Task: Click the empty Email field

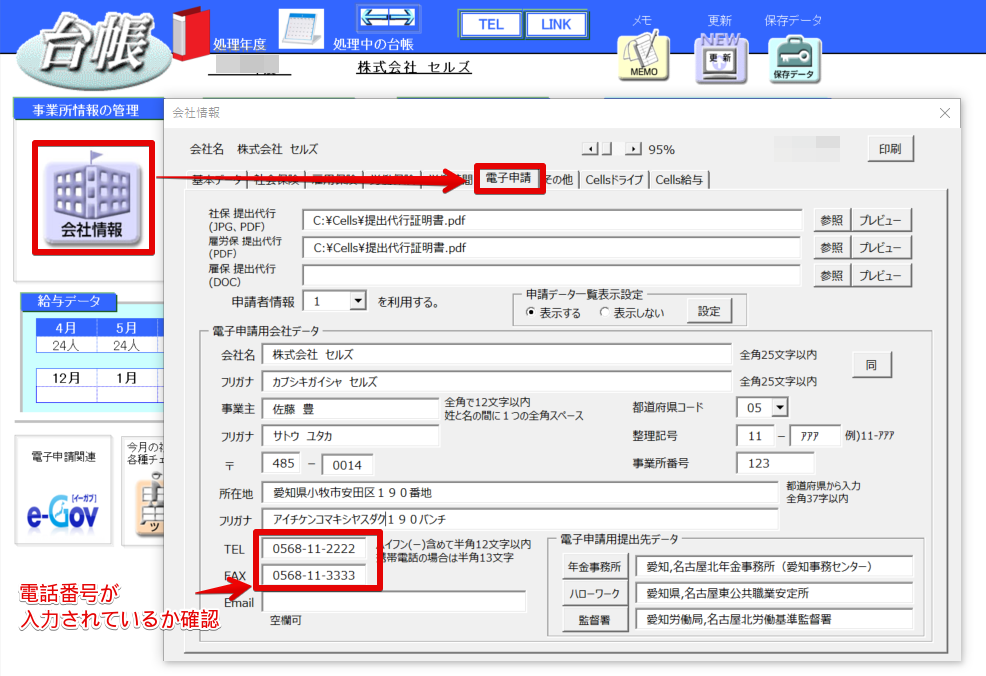Action: [394, 602]
